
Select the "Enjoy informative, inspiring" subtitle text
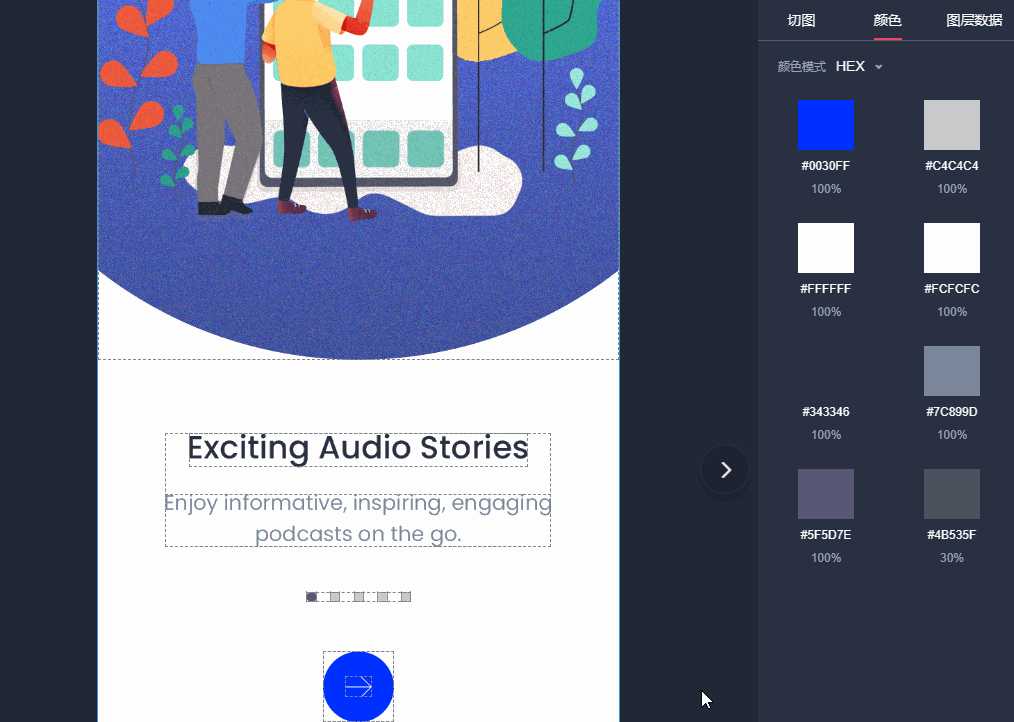(x=358, y=519)
